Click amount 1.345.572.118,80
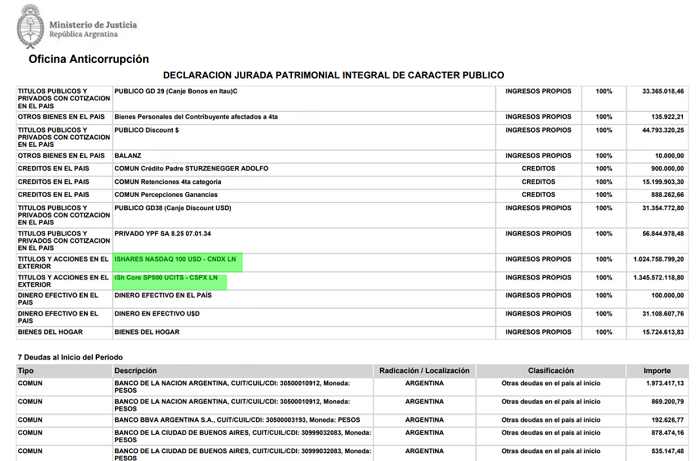Screen dimensions: 700x461 tap(658, 278)
